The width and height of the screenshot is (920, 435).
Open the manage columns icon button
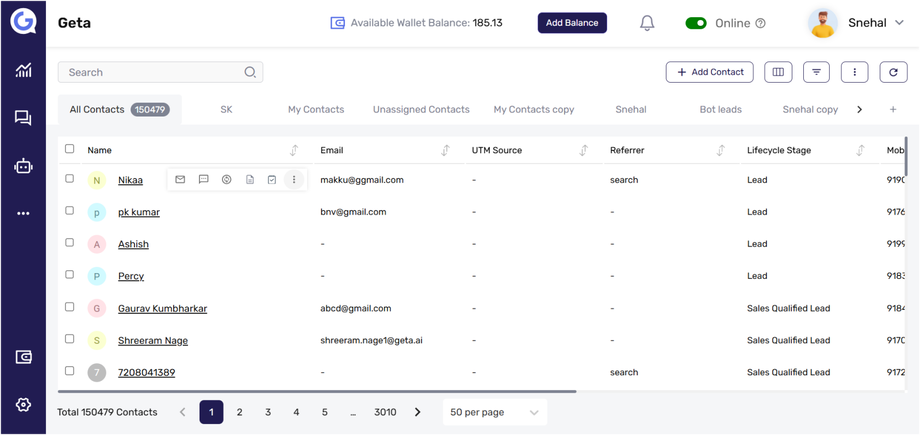click(778, 72)
